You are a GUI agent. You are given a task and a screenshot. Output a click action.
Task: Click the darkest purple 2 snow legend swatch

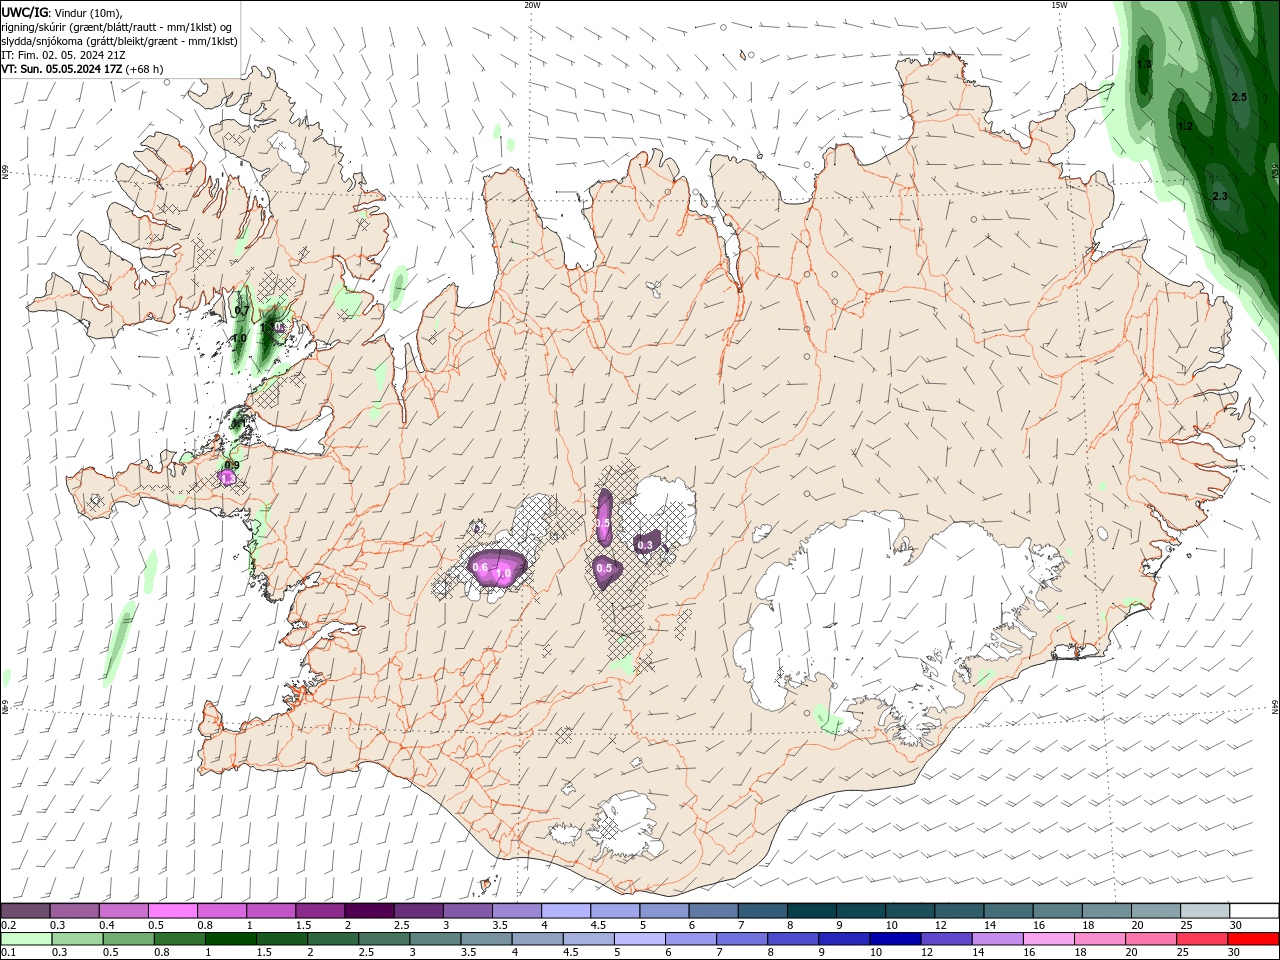pos(368,910)
